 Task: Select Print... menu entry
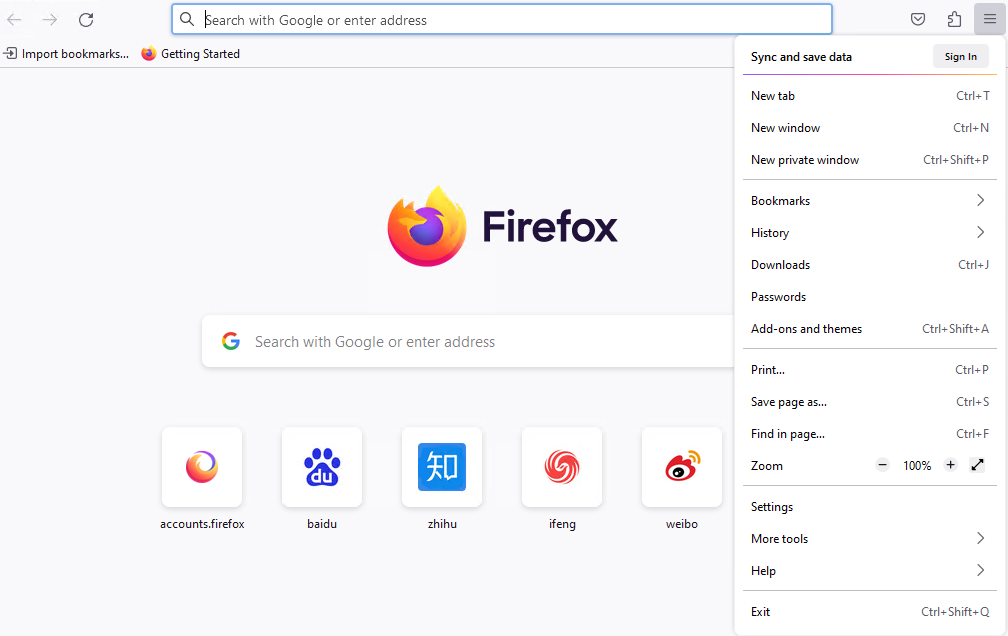[870, 370]
